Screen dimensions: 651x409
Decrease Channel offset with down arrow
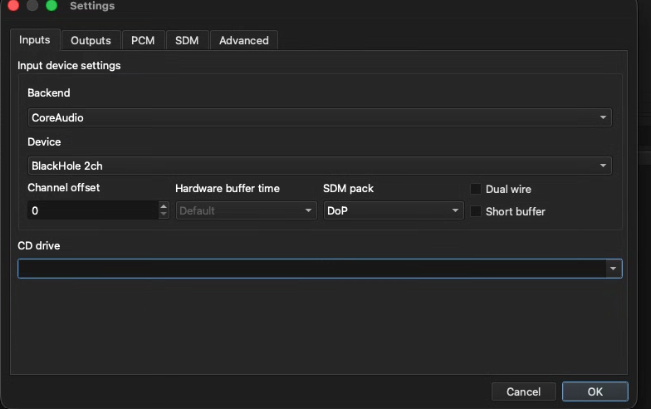pos(164,215)
